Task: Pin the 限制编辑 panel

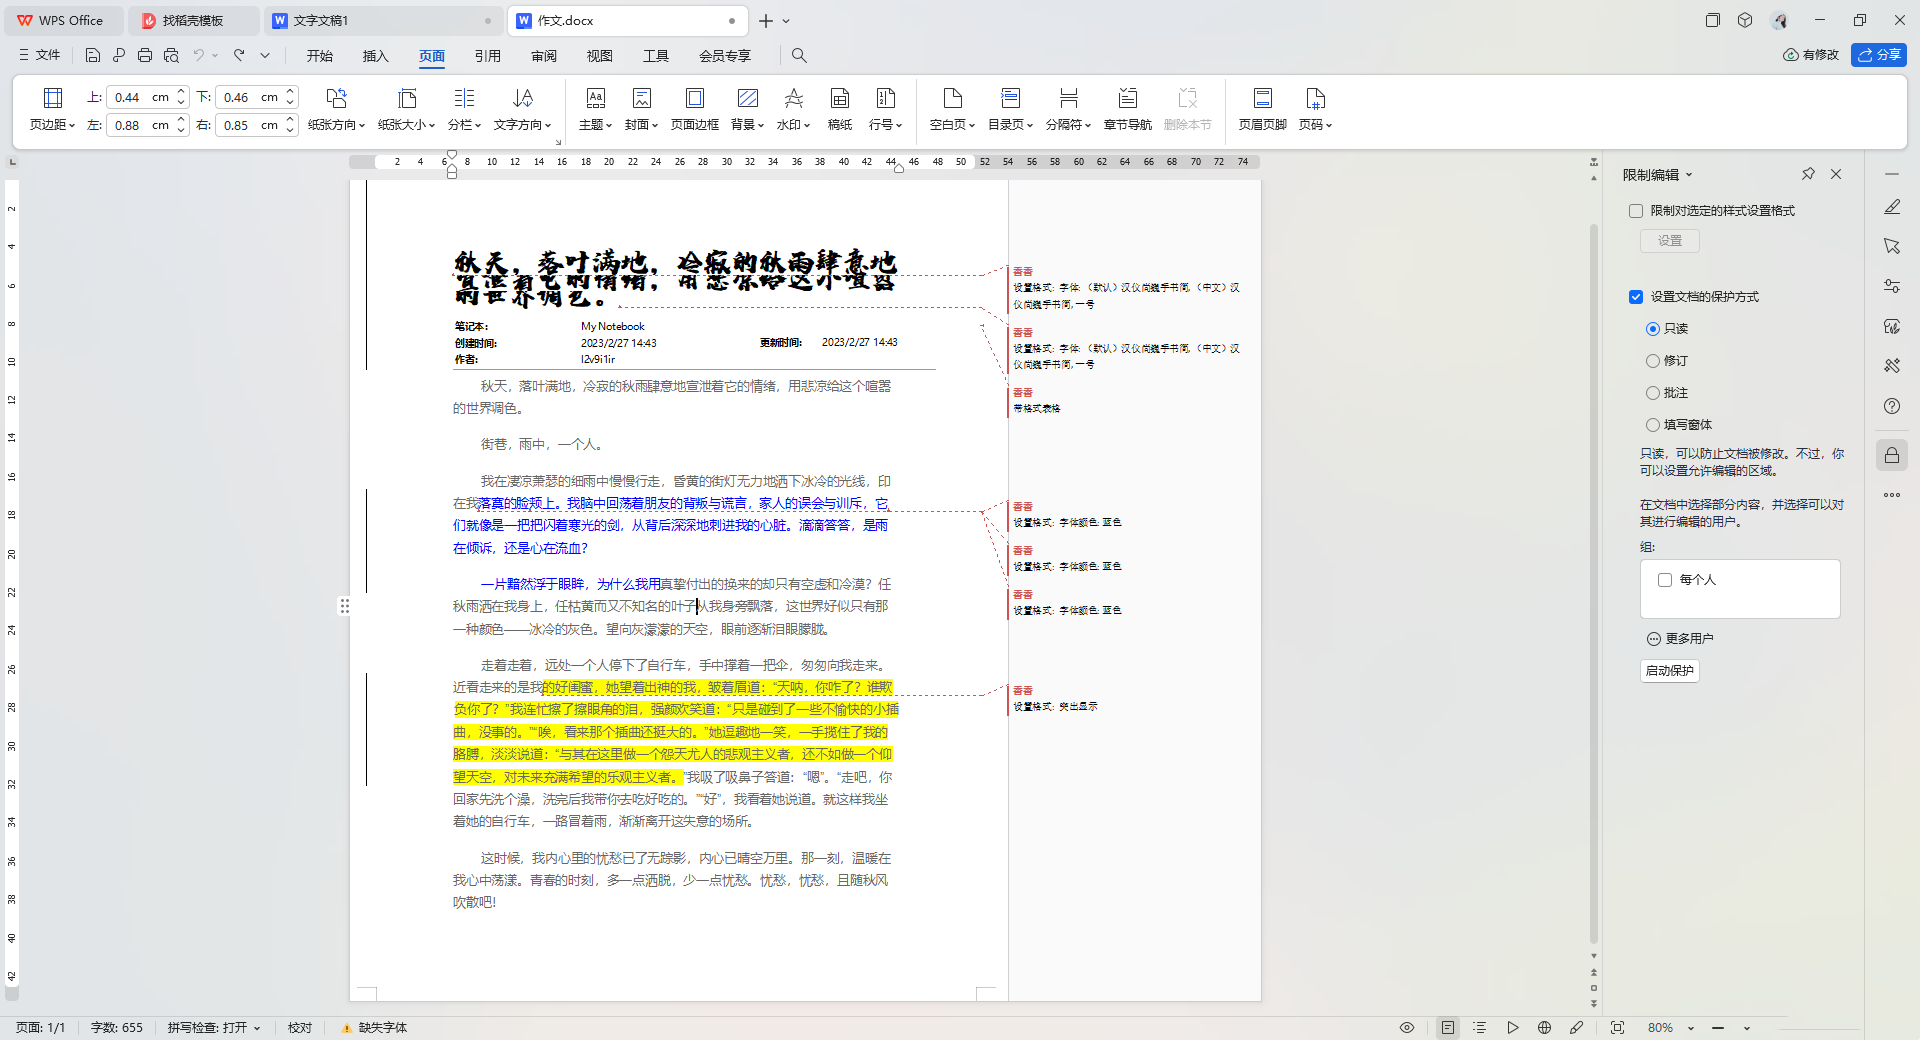Action: [x=1808, y=174]
